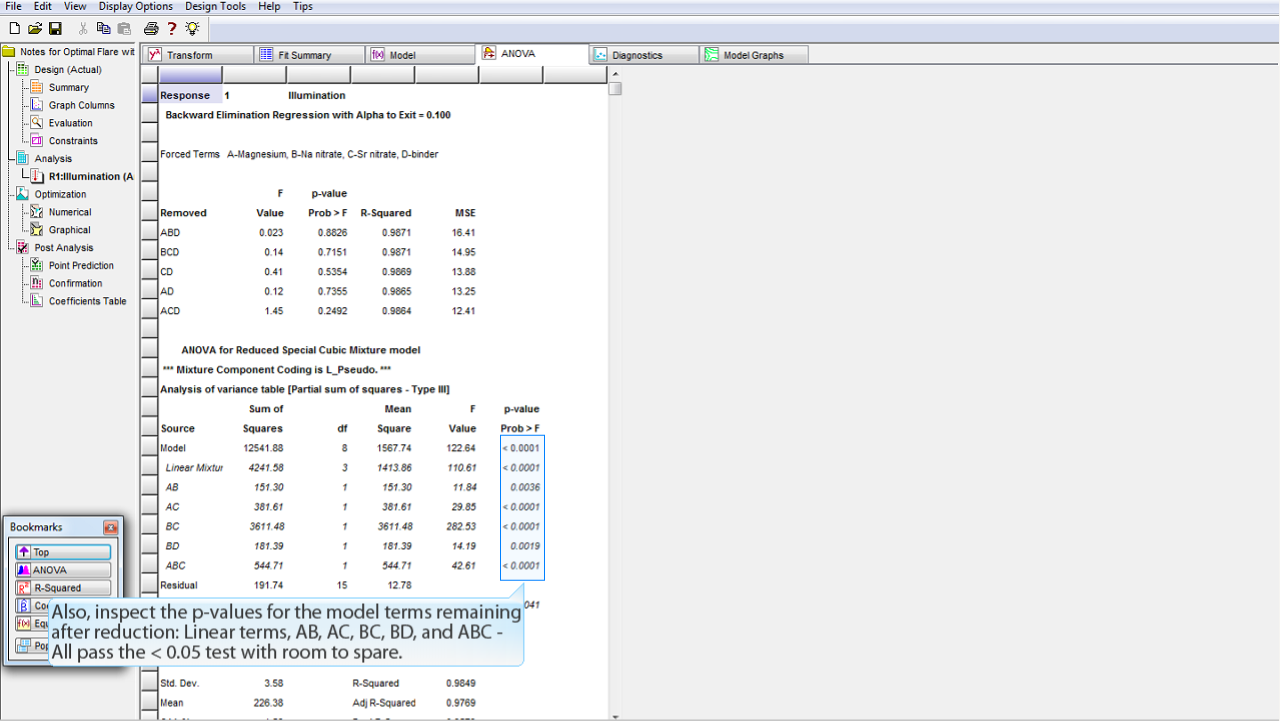The width and height of the screenshot is (1280, 721).
Task: Jump to the R-Squared bookmark
Action: 63,588
